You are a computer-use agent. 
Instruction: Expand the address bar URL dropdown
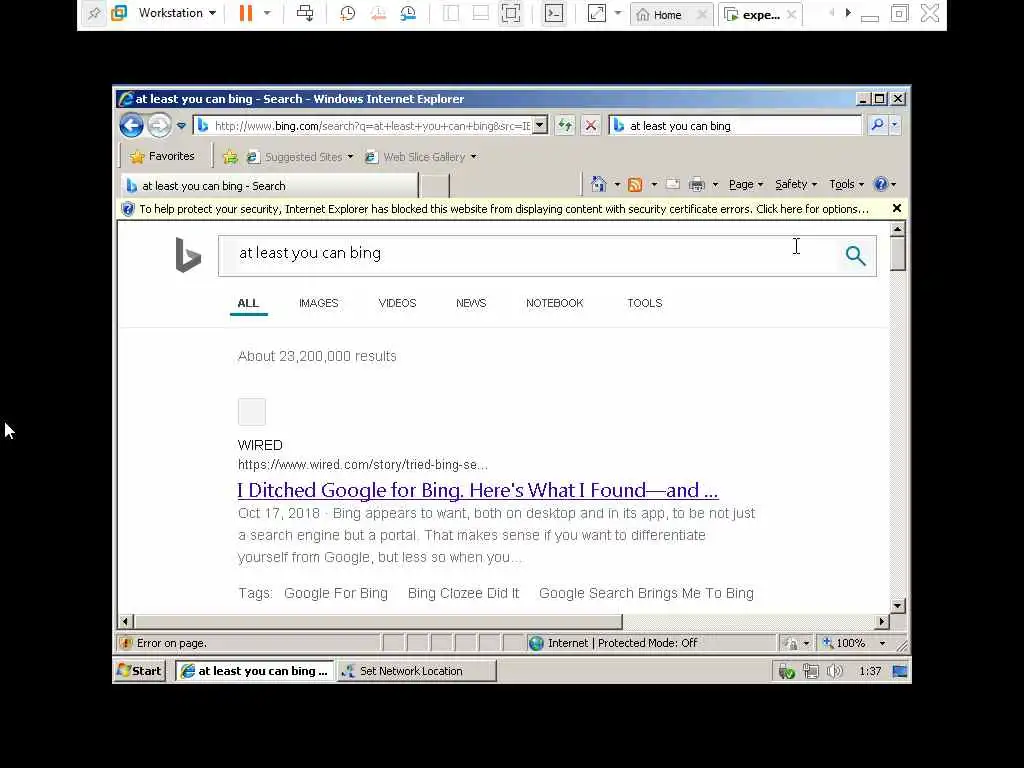(x=540, y=125)
